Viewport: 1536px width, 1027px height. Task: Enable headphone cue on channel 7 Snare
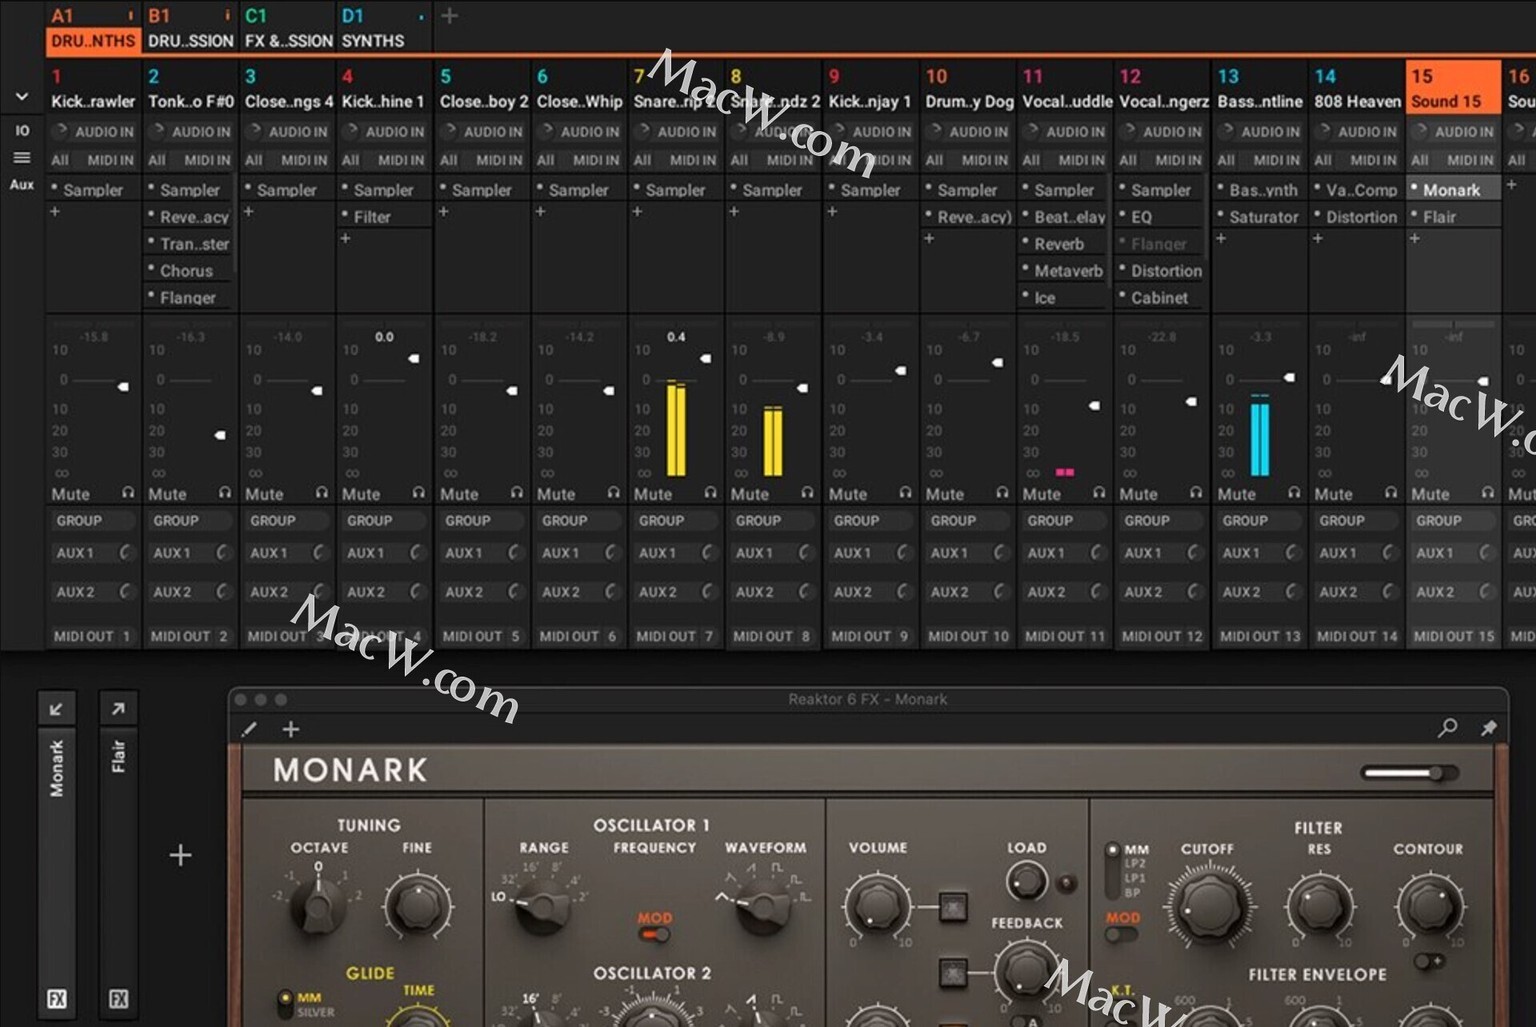(710, 493)
